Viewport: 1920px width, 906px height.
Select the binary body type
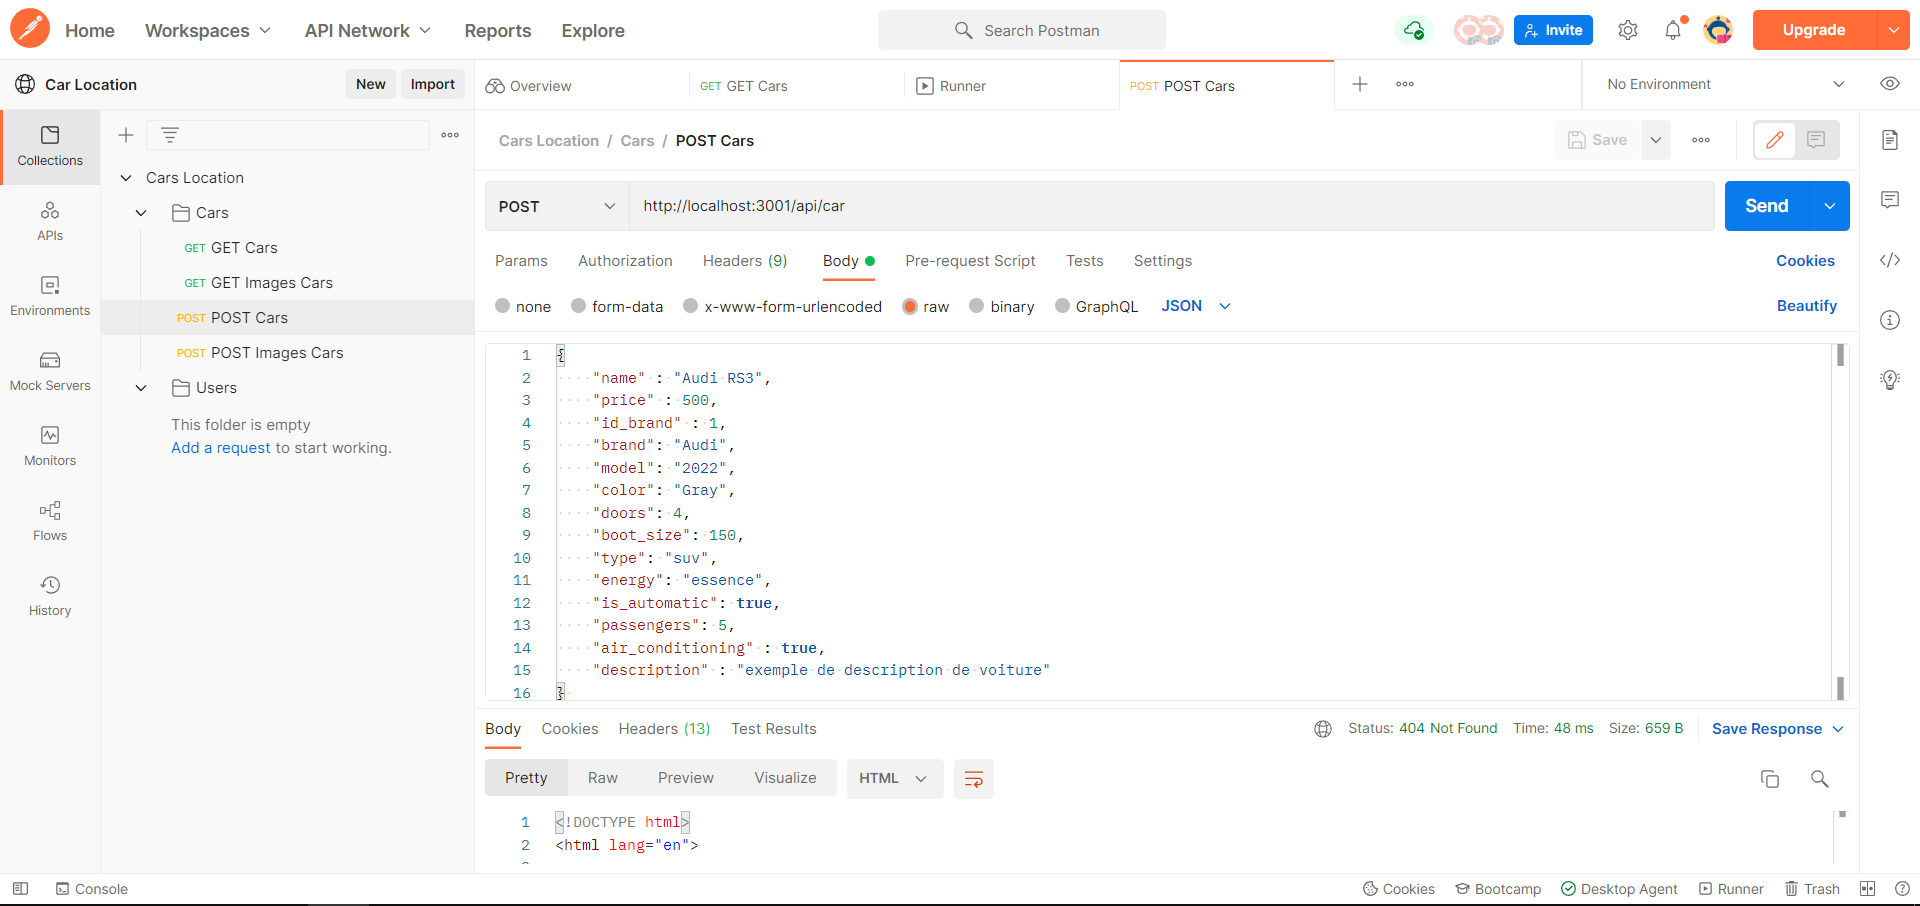[x=977, y=306]
